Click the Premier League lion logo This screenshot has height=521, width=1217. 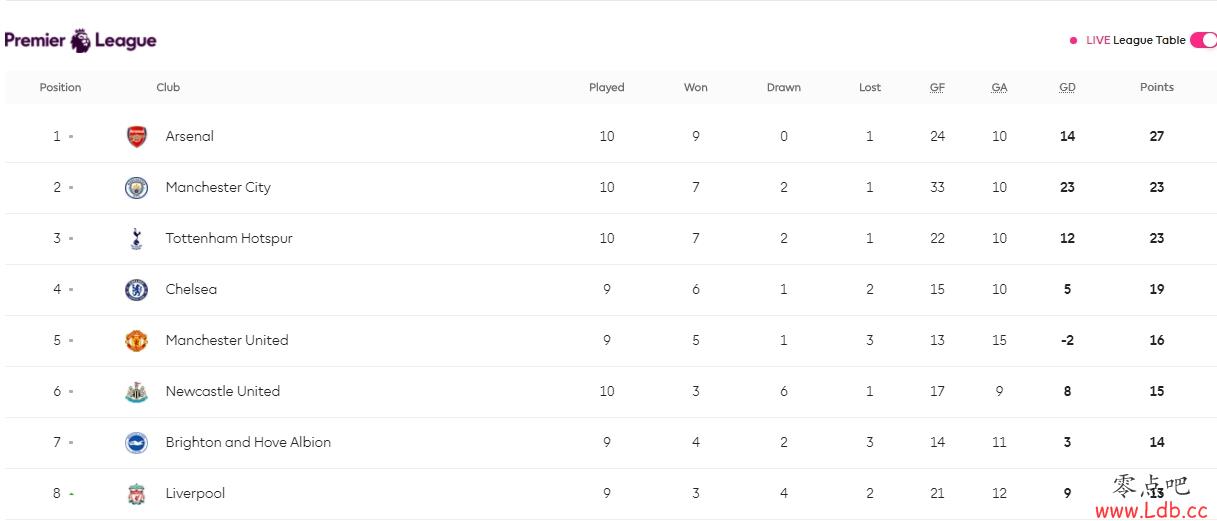[x=81, y=41]
